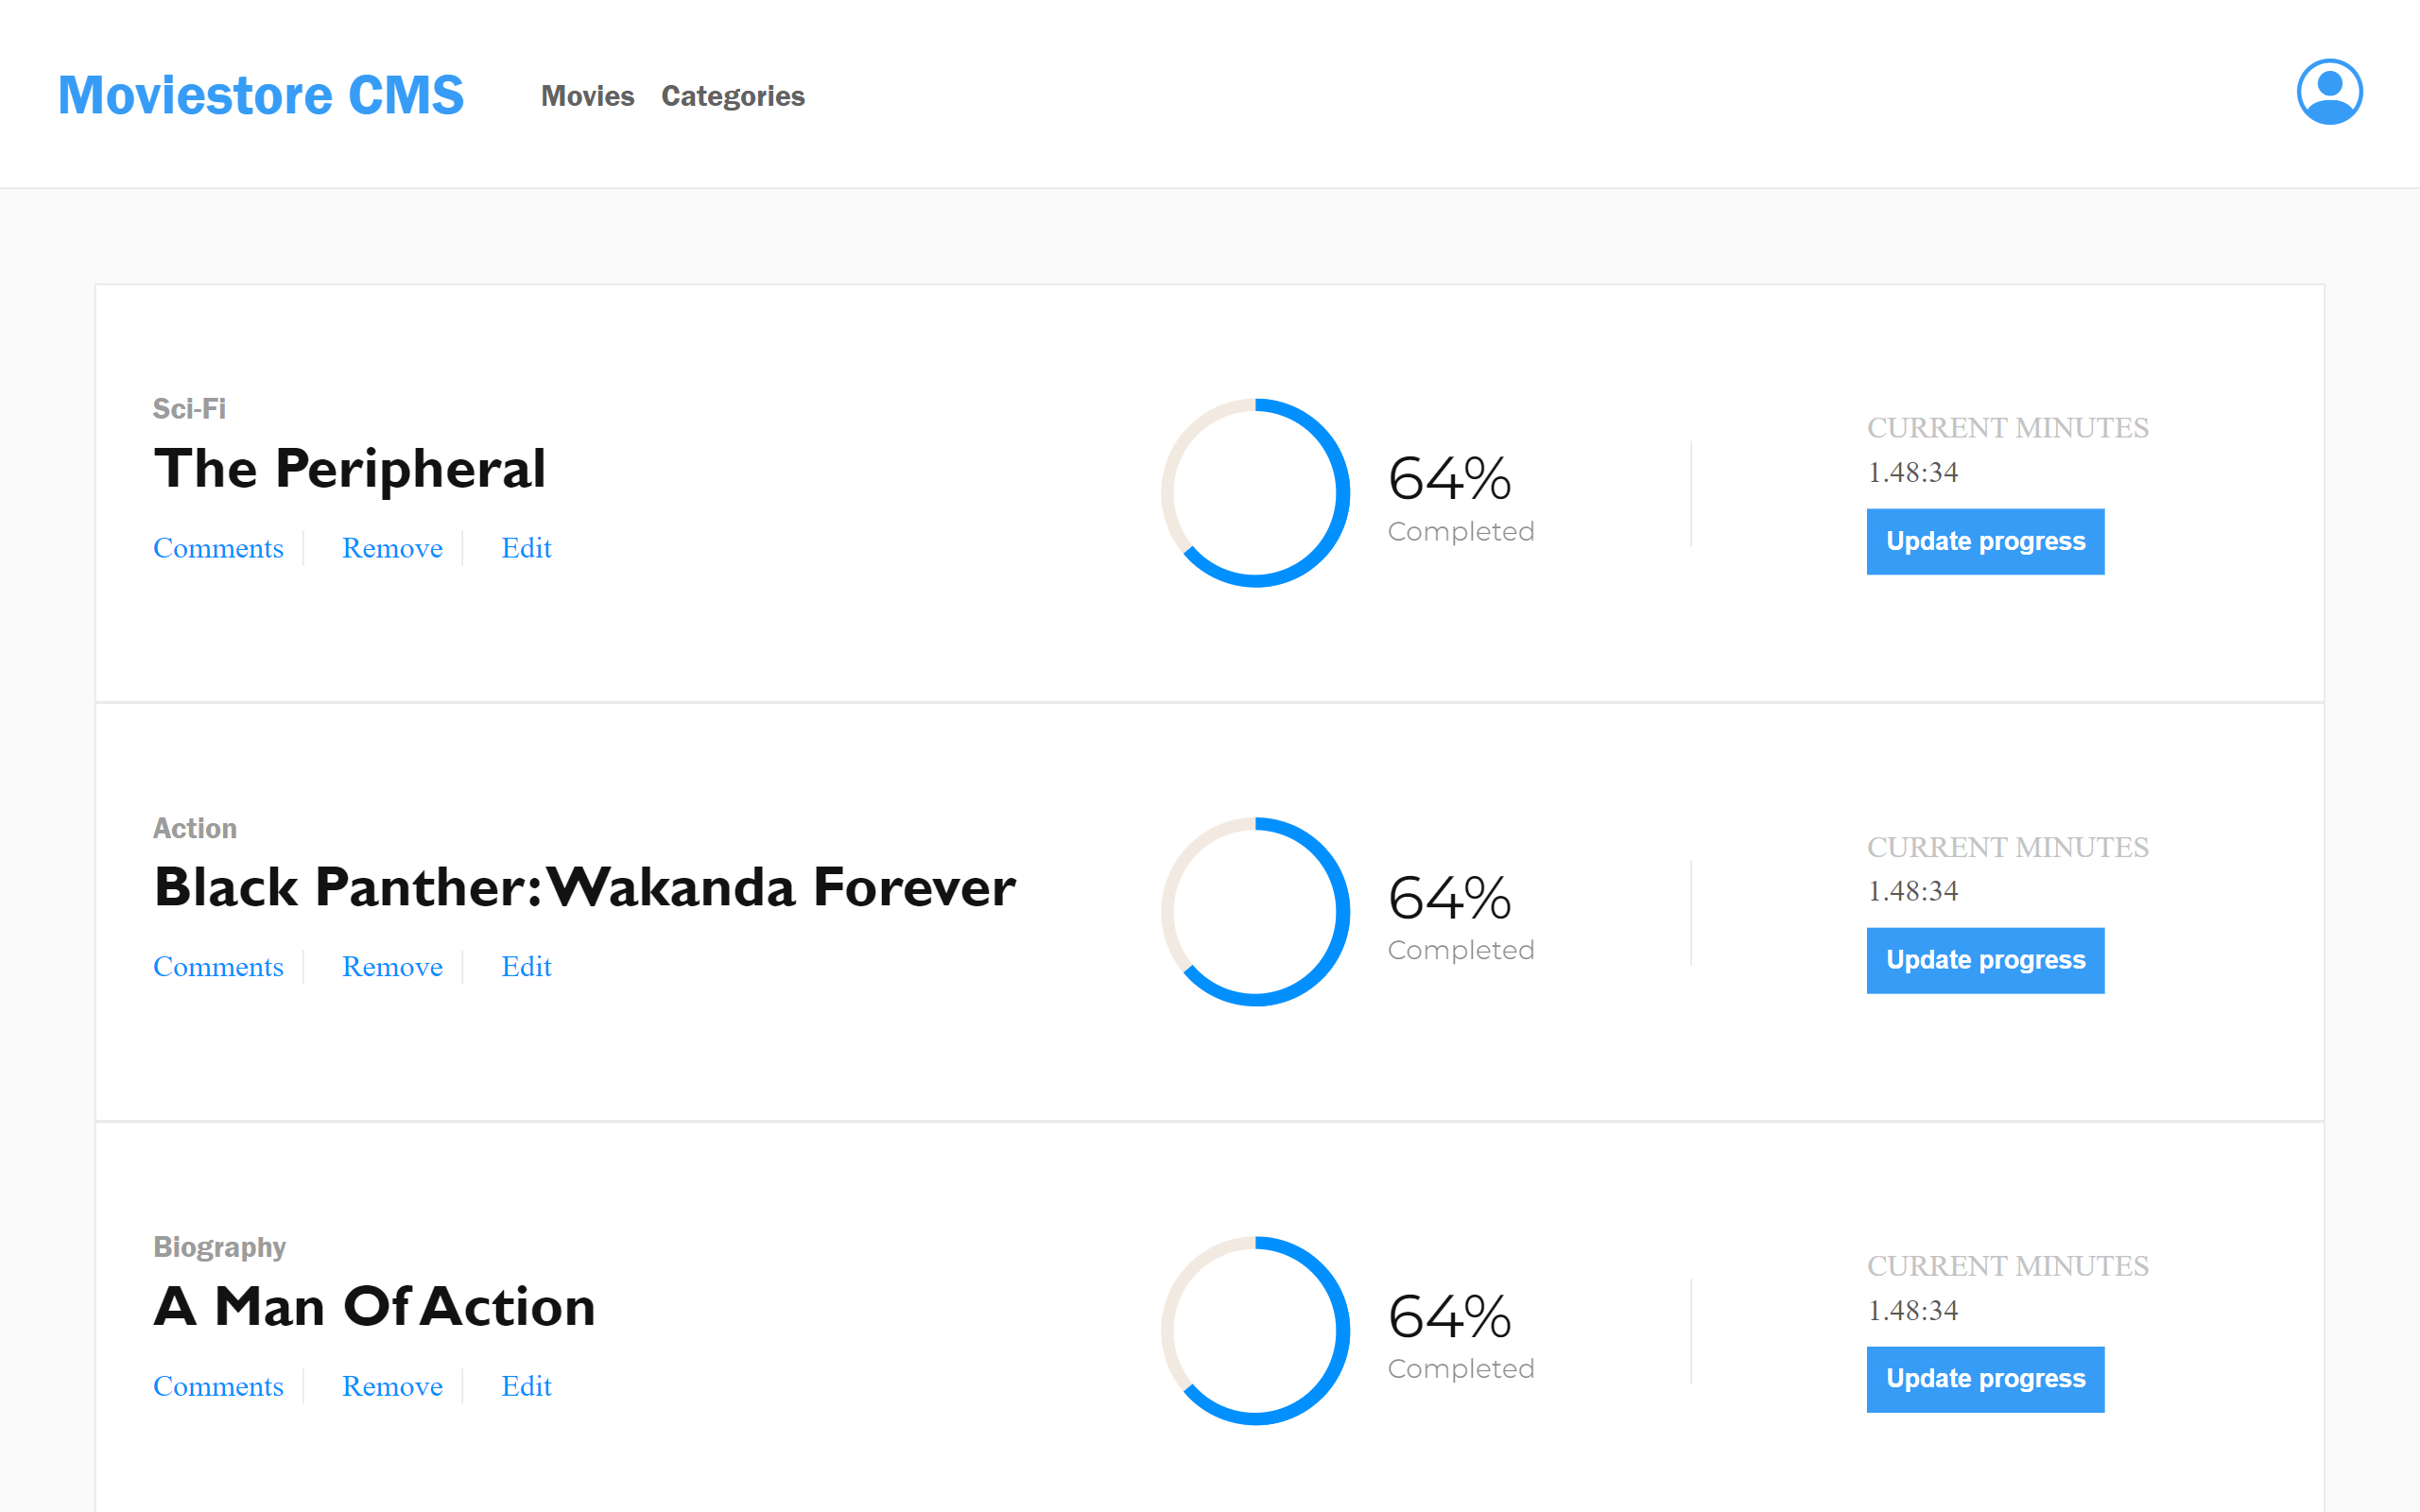
Task: Update progress for Black Panther: Wakanda Forever
Action: (1985, 960)
